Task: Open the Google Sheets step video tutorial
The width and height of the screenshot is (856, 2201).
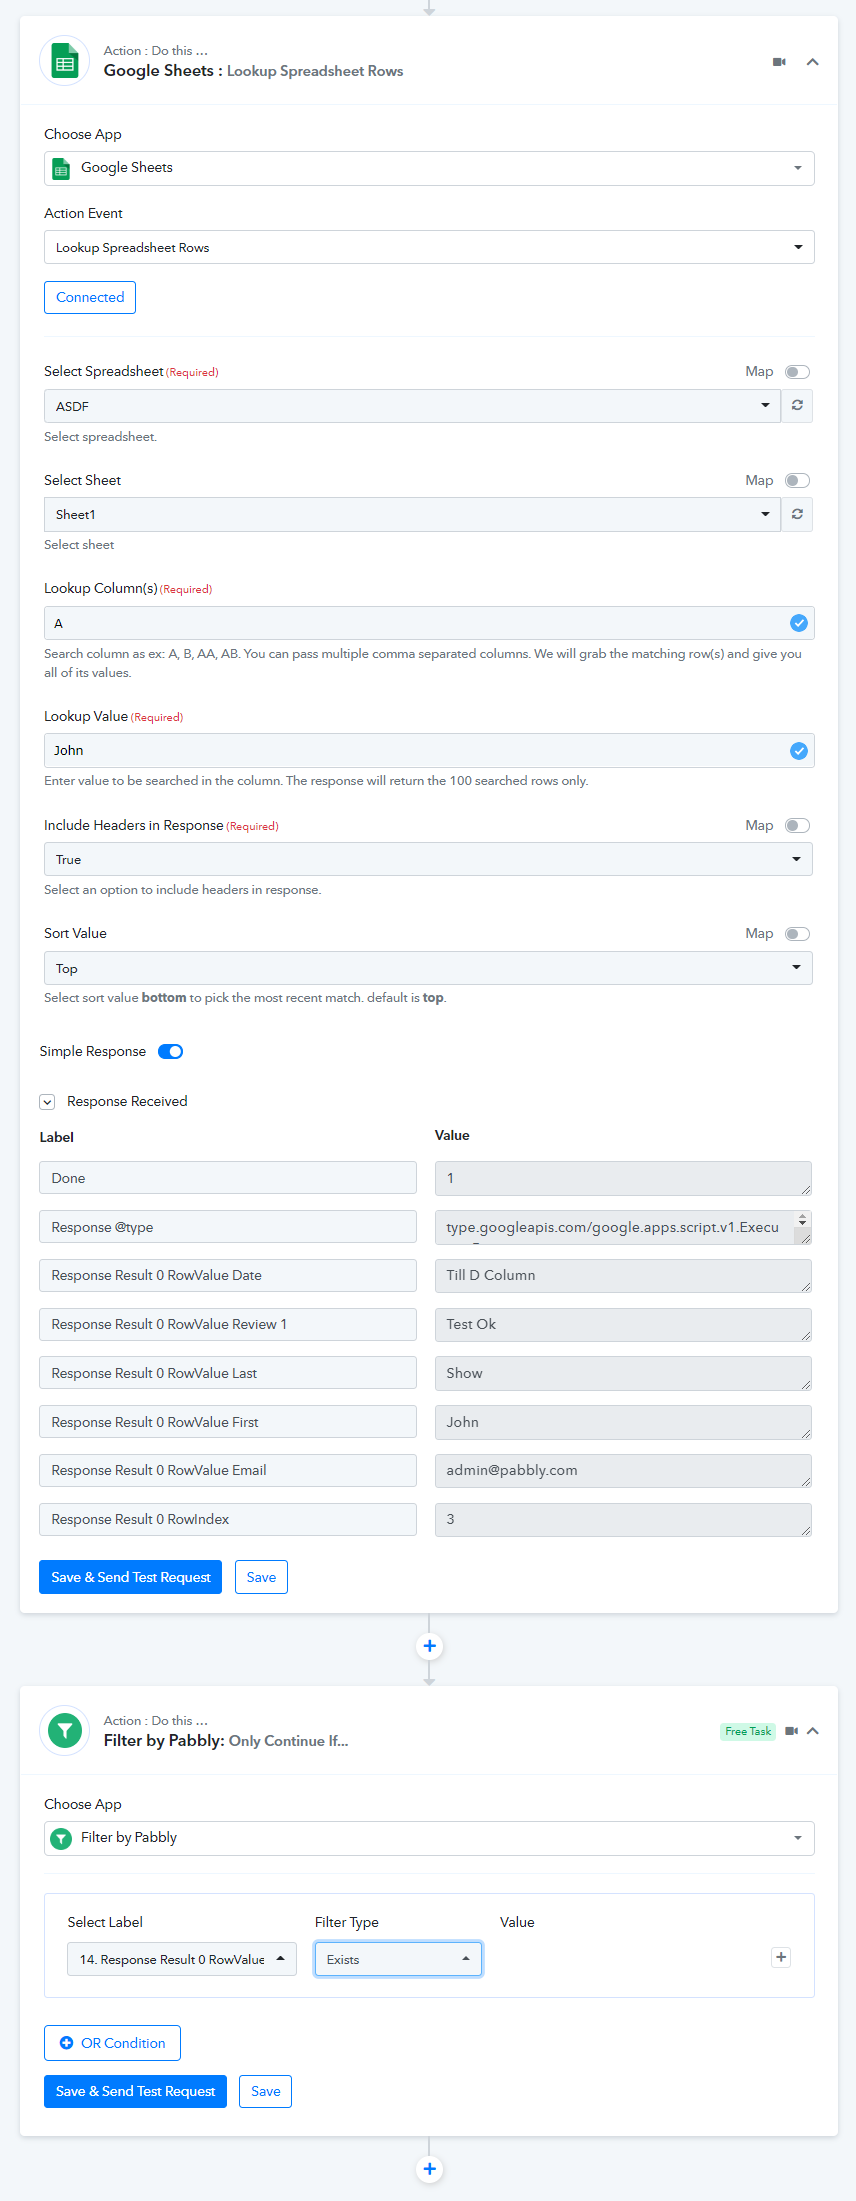Action: point(779,62)
